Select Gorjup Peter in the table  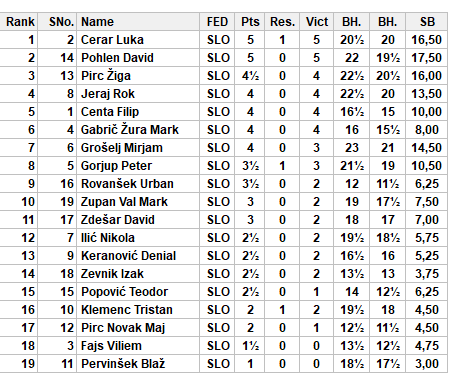[116, 166]
